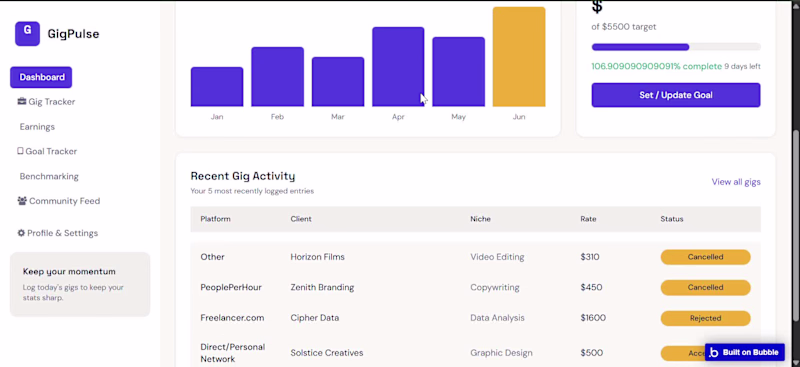
Task: Click the briefcase icon beside Gig Tracker
Action: click(x=22, y=102)
